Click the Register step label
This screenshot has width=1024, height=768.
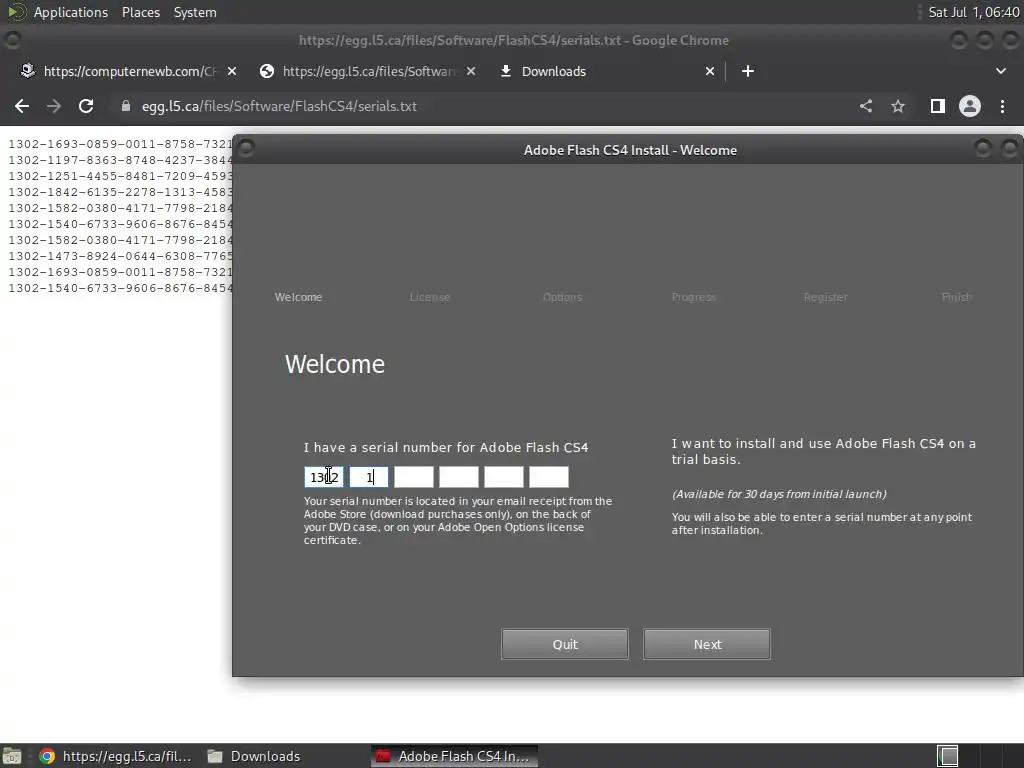825,297
